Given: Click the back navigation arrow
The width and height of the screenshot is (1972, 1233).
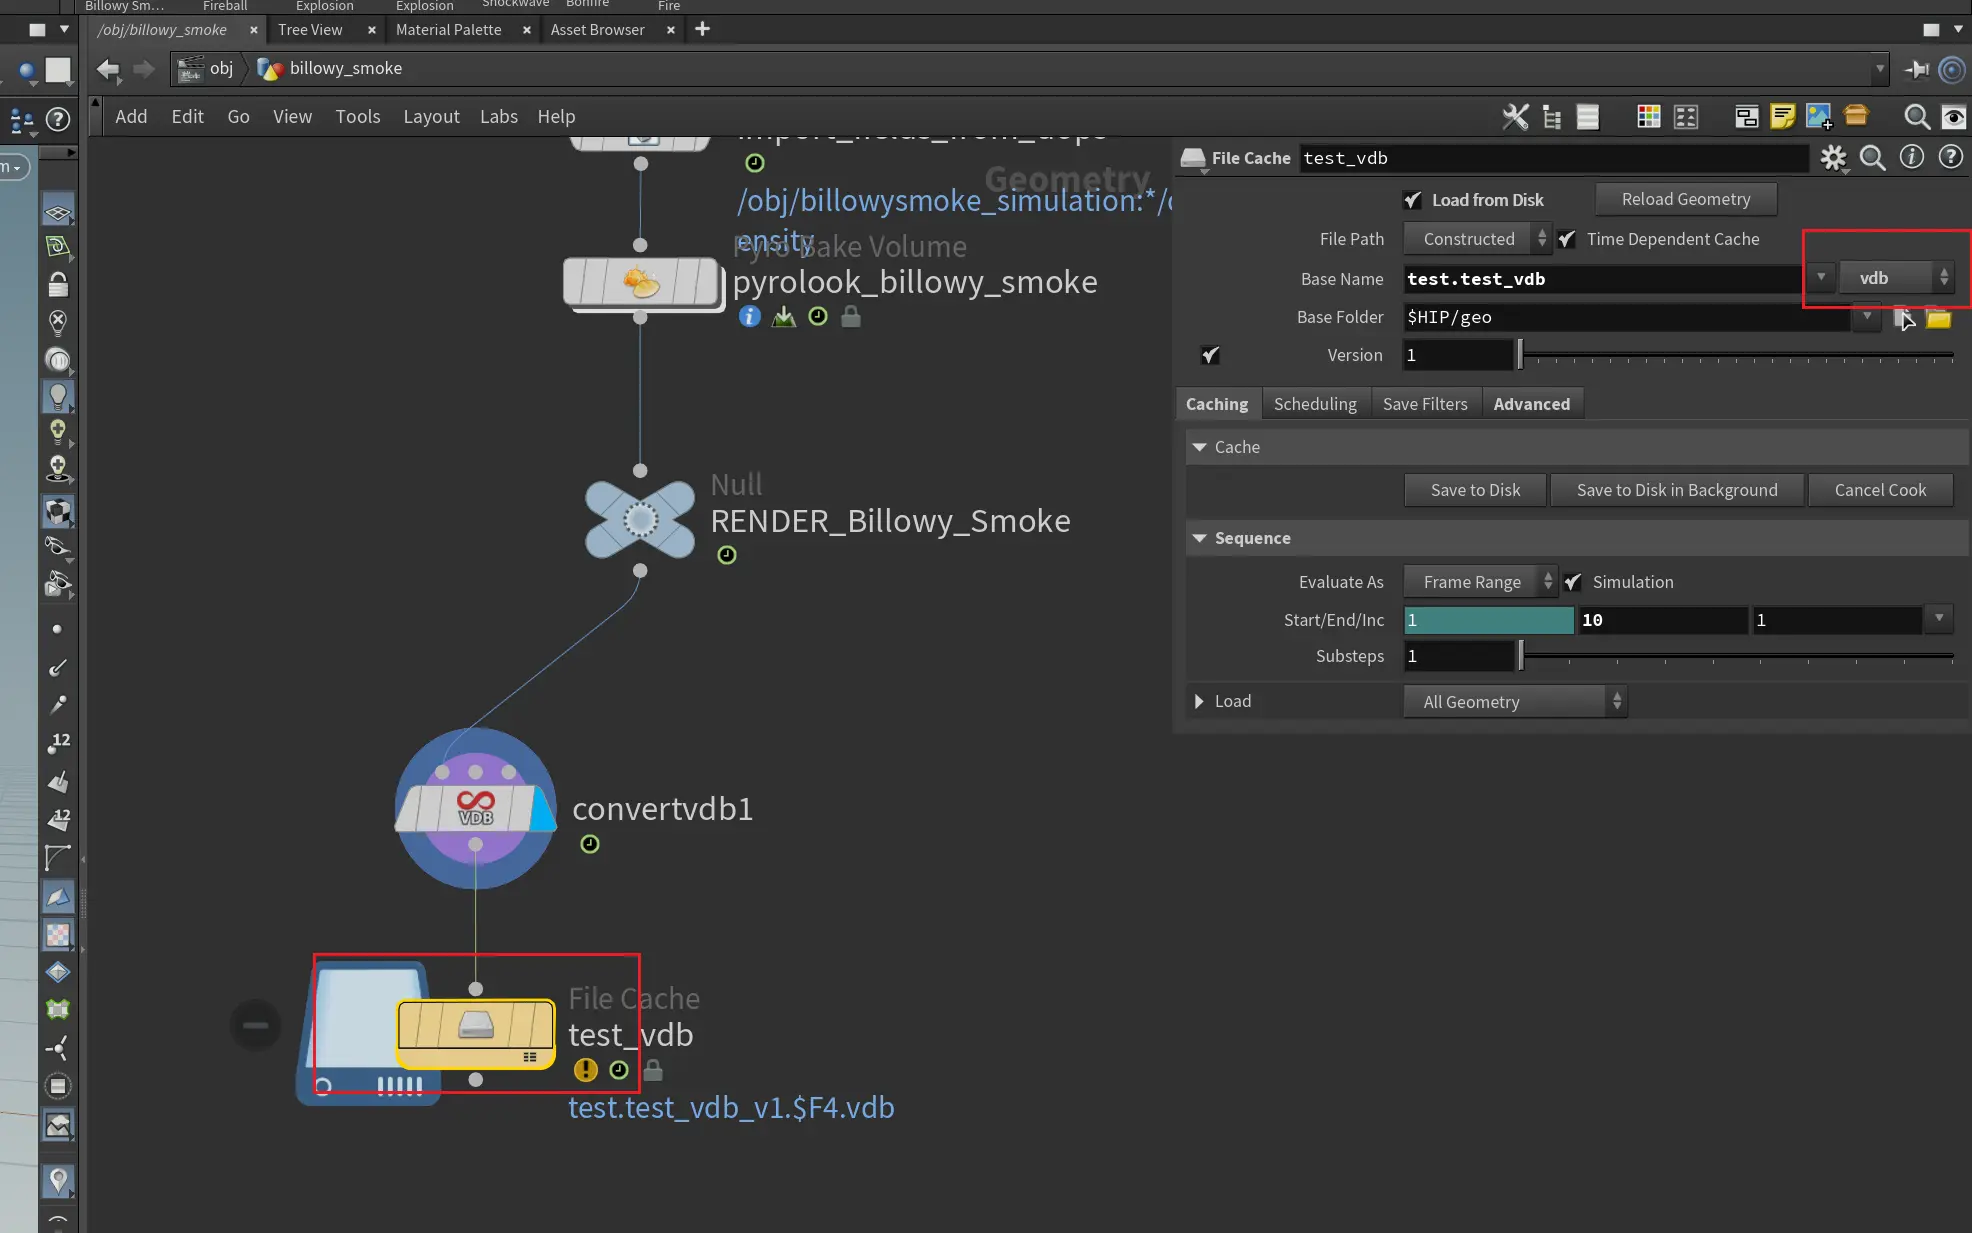Looking at the screenshot, I should pos(107,68).
